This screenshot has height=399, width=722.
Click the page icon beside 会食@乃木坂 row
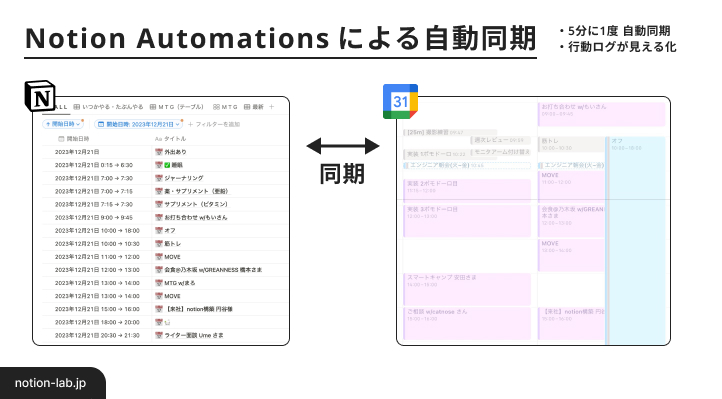[x=159, y=270]
